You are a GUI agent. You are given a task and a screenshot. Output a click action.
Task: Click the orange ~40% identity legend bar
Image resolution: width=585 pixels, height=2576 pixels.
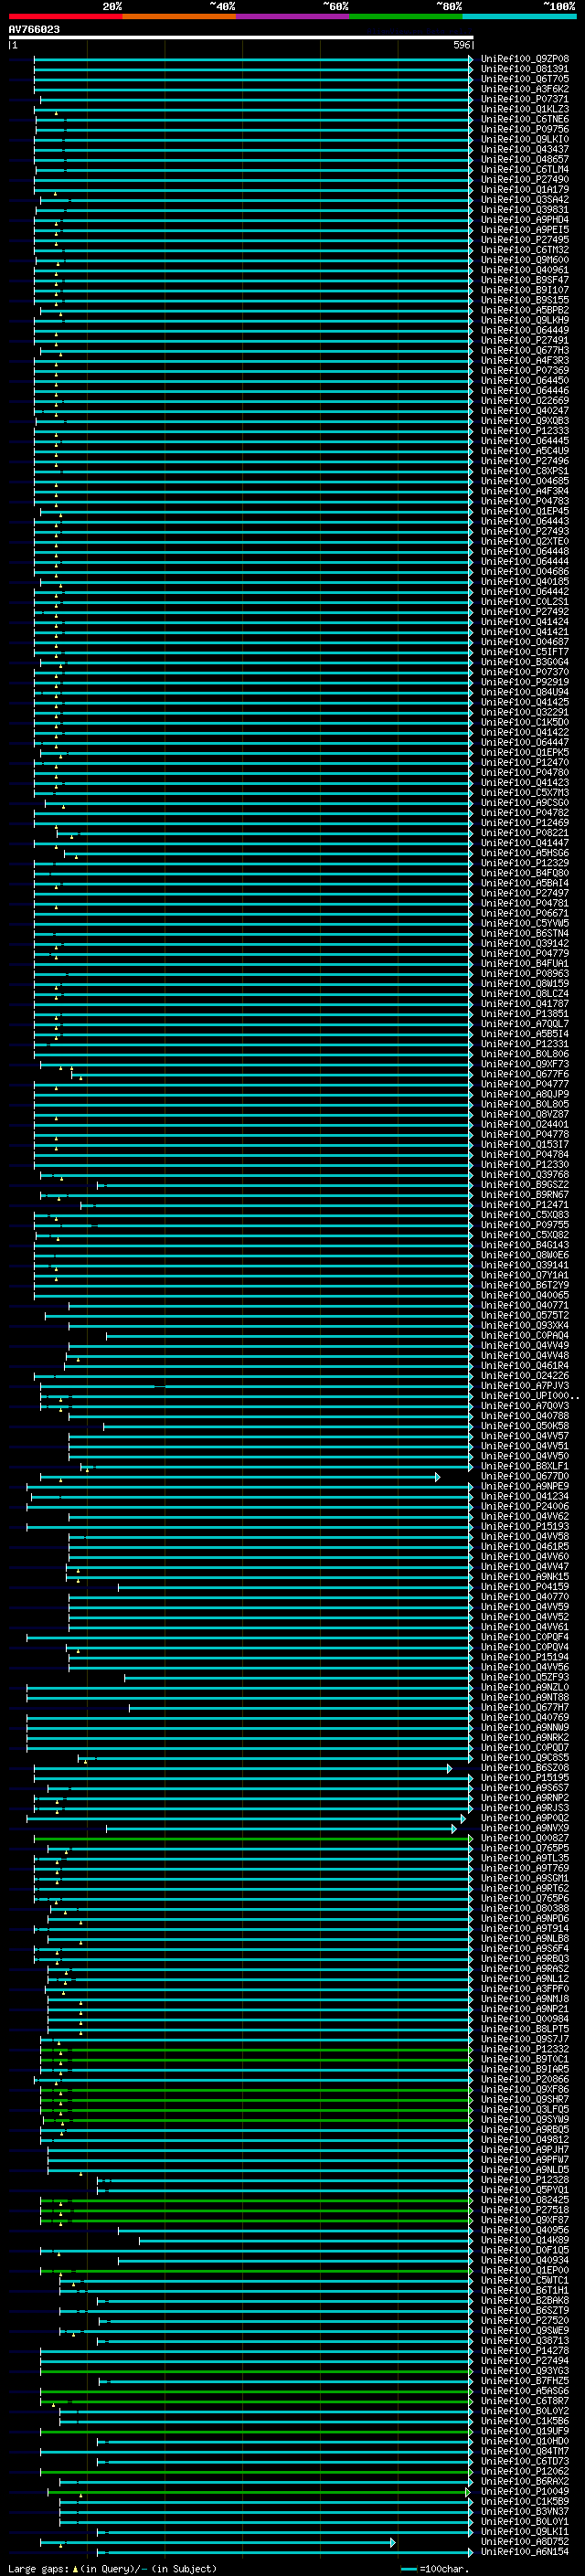(x=179, y=16)
